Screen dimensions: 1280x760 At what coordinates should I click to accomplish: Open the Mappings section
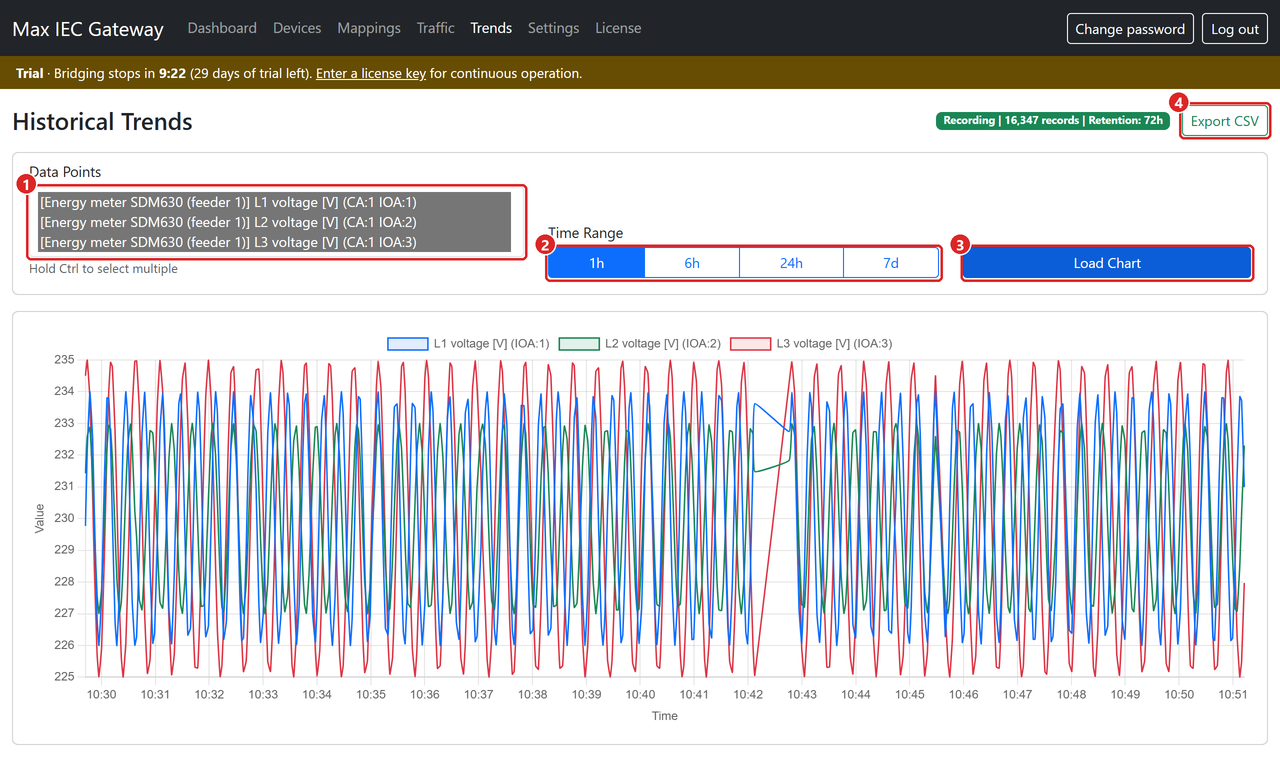(369, 28)
